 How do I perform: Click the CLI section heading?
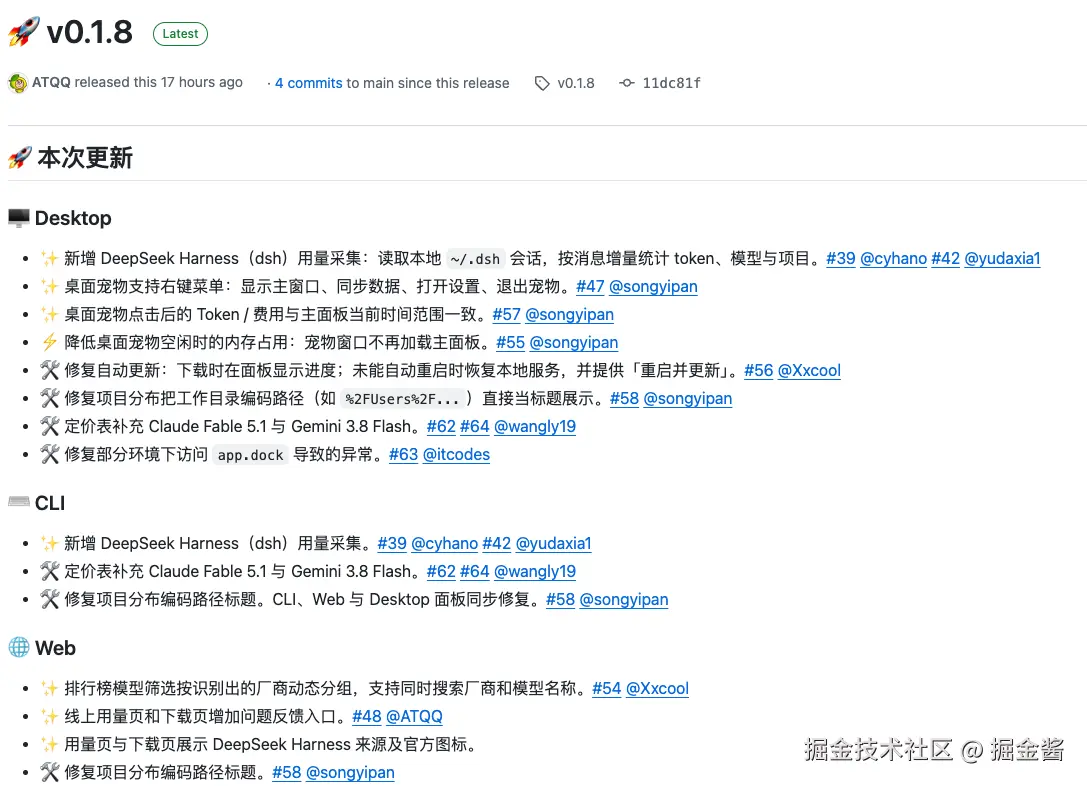(x=50, y=503)
